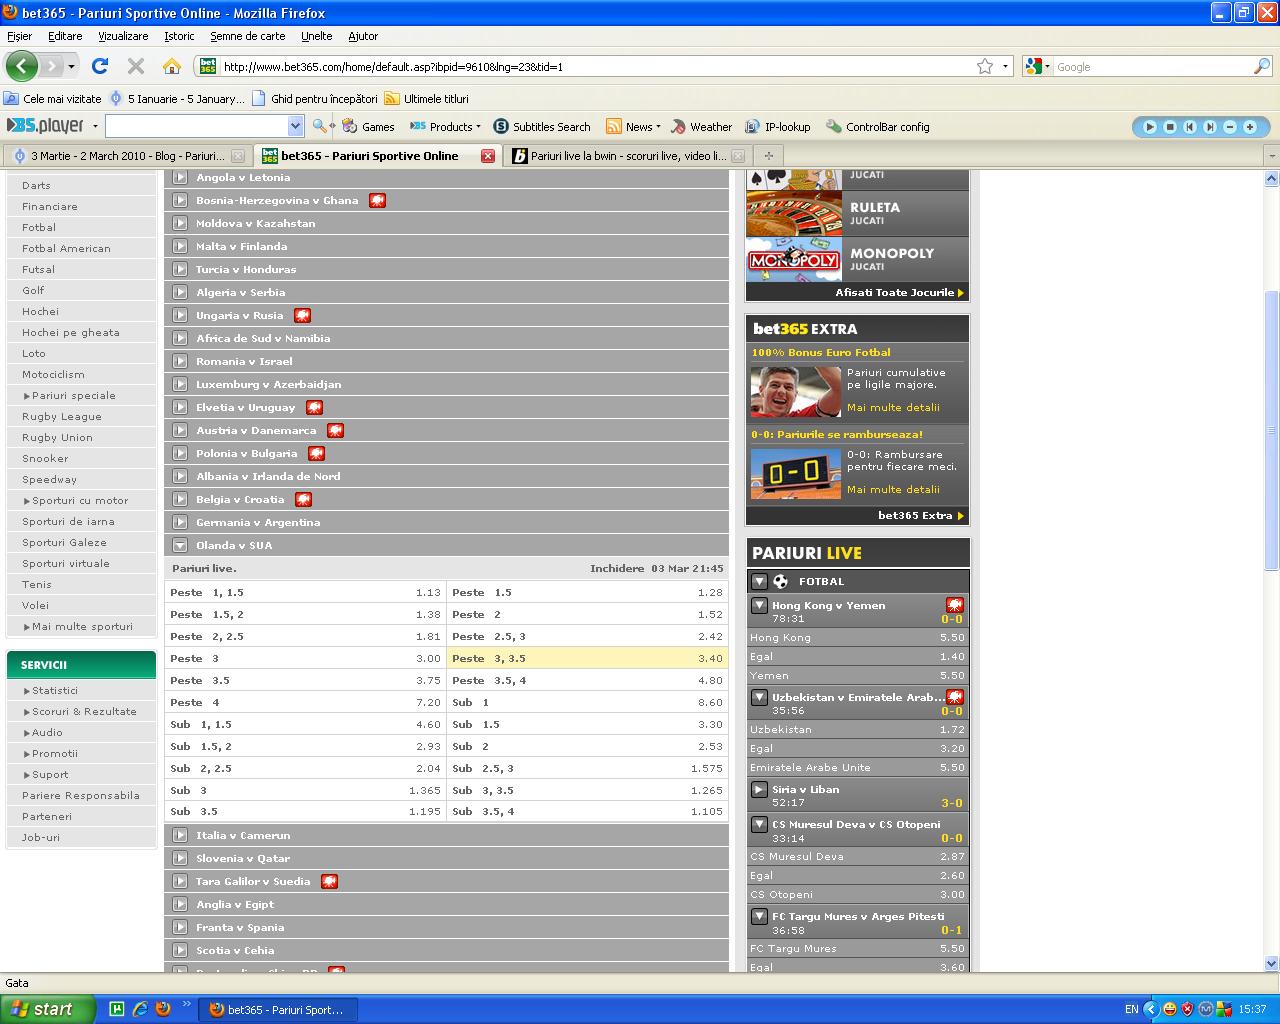
Task: Select Peste 3, 3.5 odds 3.40
Action: tap(587, 658)
